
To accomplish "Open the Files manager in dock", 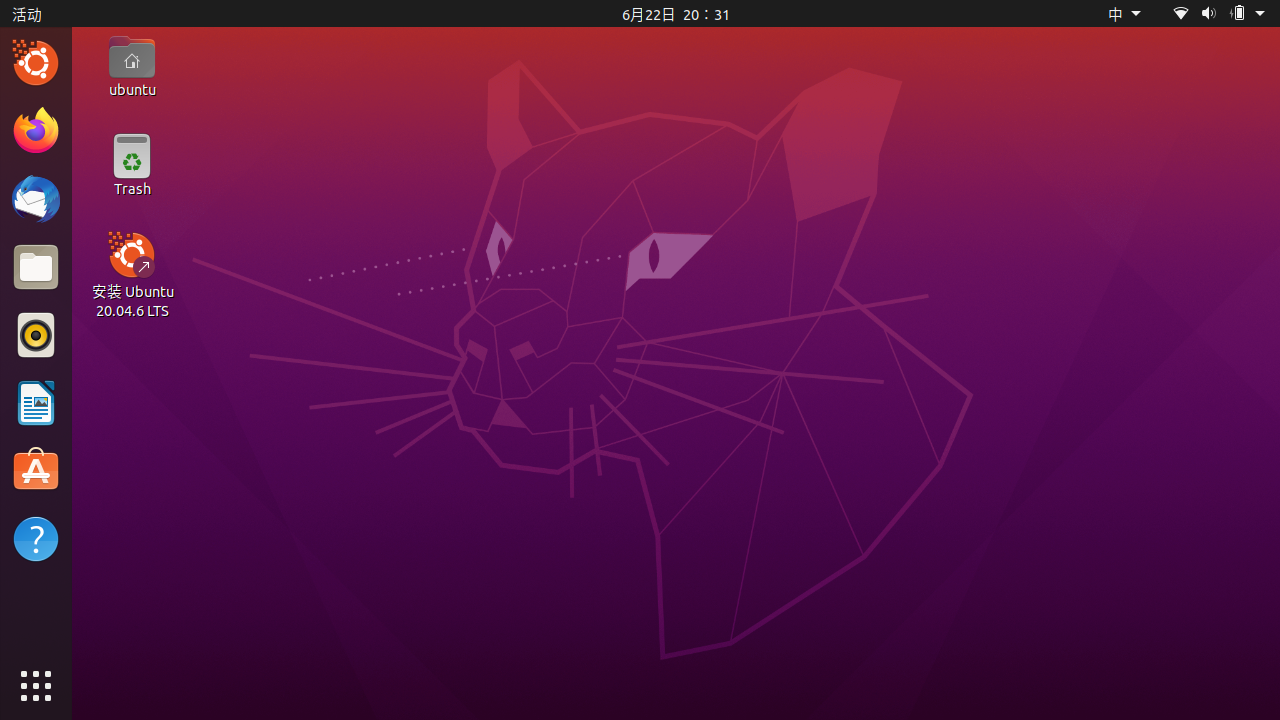I will 36,267.
